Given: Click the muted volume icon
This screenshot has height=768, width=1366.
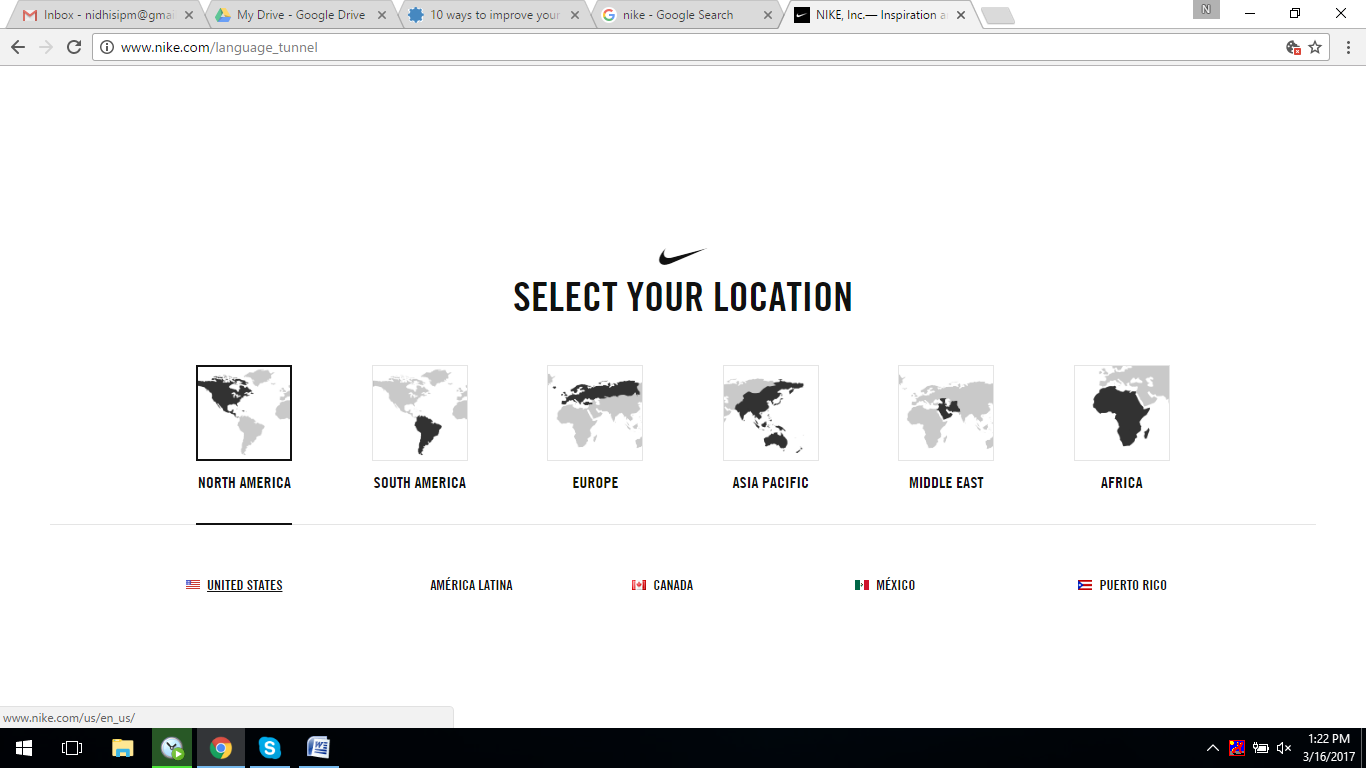Looking at the screenshot, I should point(1285,748).
